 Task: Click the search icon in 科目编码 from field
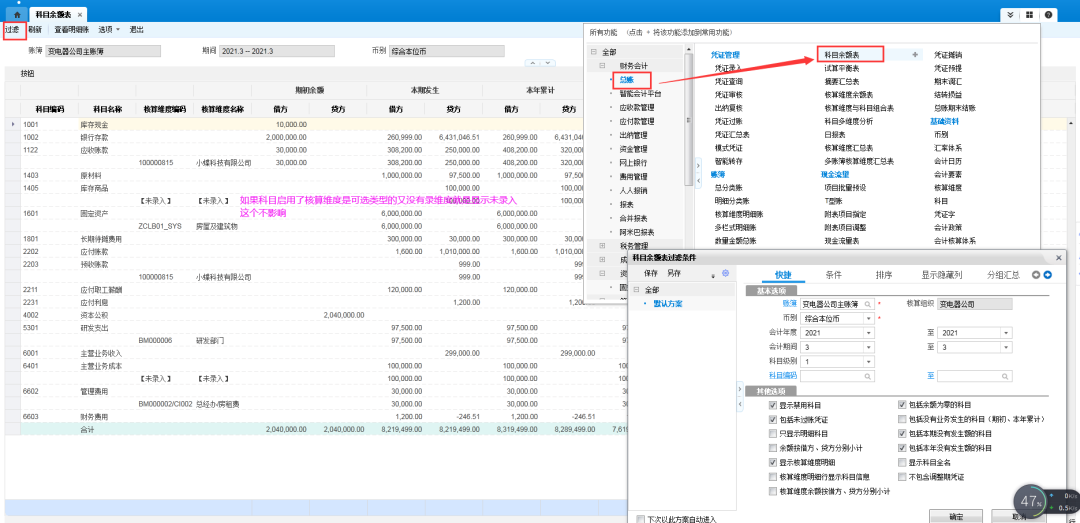tap(869, 376)
